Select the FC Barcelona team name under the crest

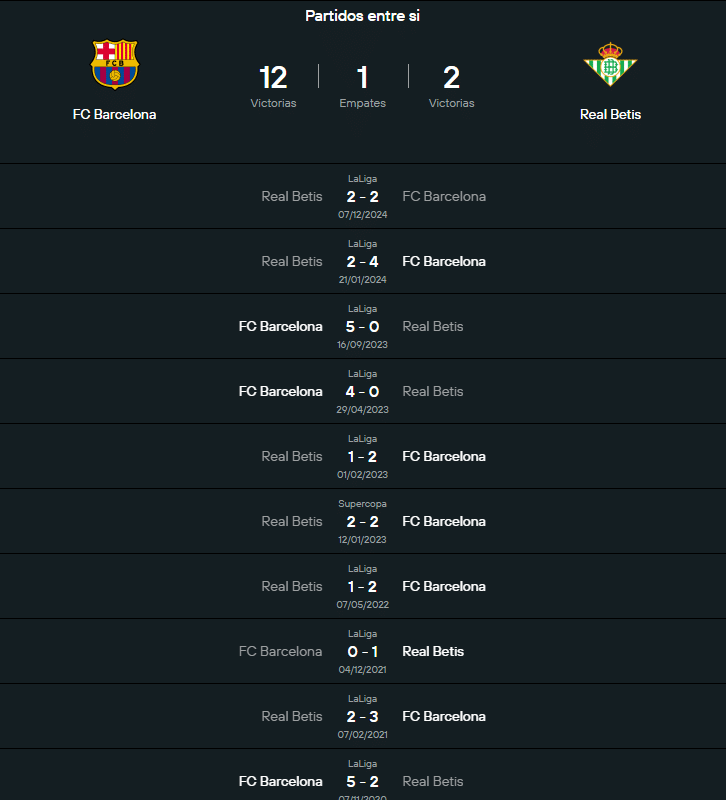click(114, 114)
